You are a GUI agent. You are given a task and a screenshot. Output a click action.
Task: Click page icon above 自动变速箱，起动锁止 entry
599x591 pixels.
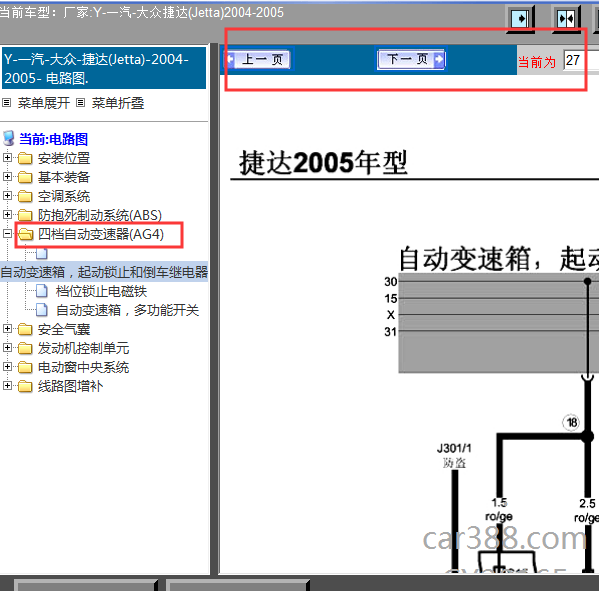pyautogui.click(x=42, y=253)
